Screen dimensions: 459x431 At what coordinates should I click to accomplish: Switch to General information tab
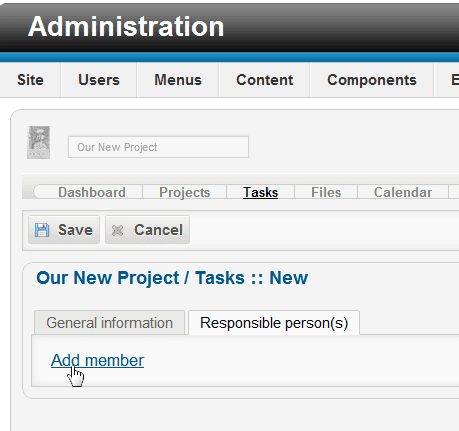109,323
